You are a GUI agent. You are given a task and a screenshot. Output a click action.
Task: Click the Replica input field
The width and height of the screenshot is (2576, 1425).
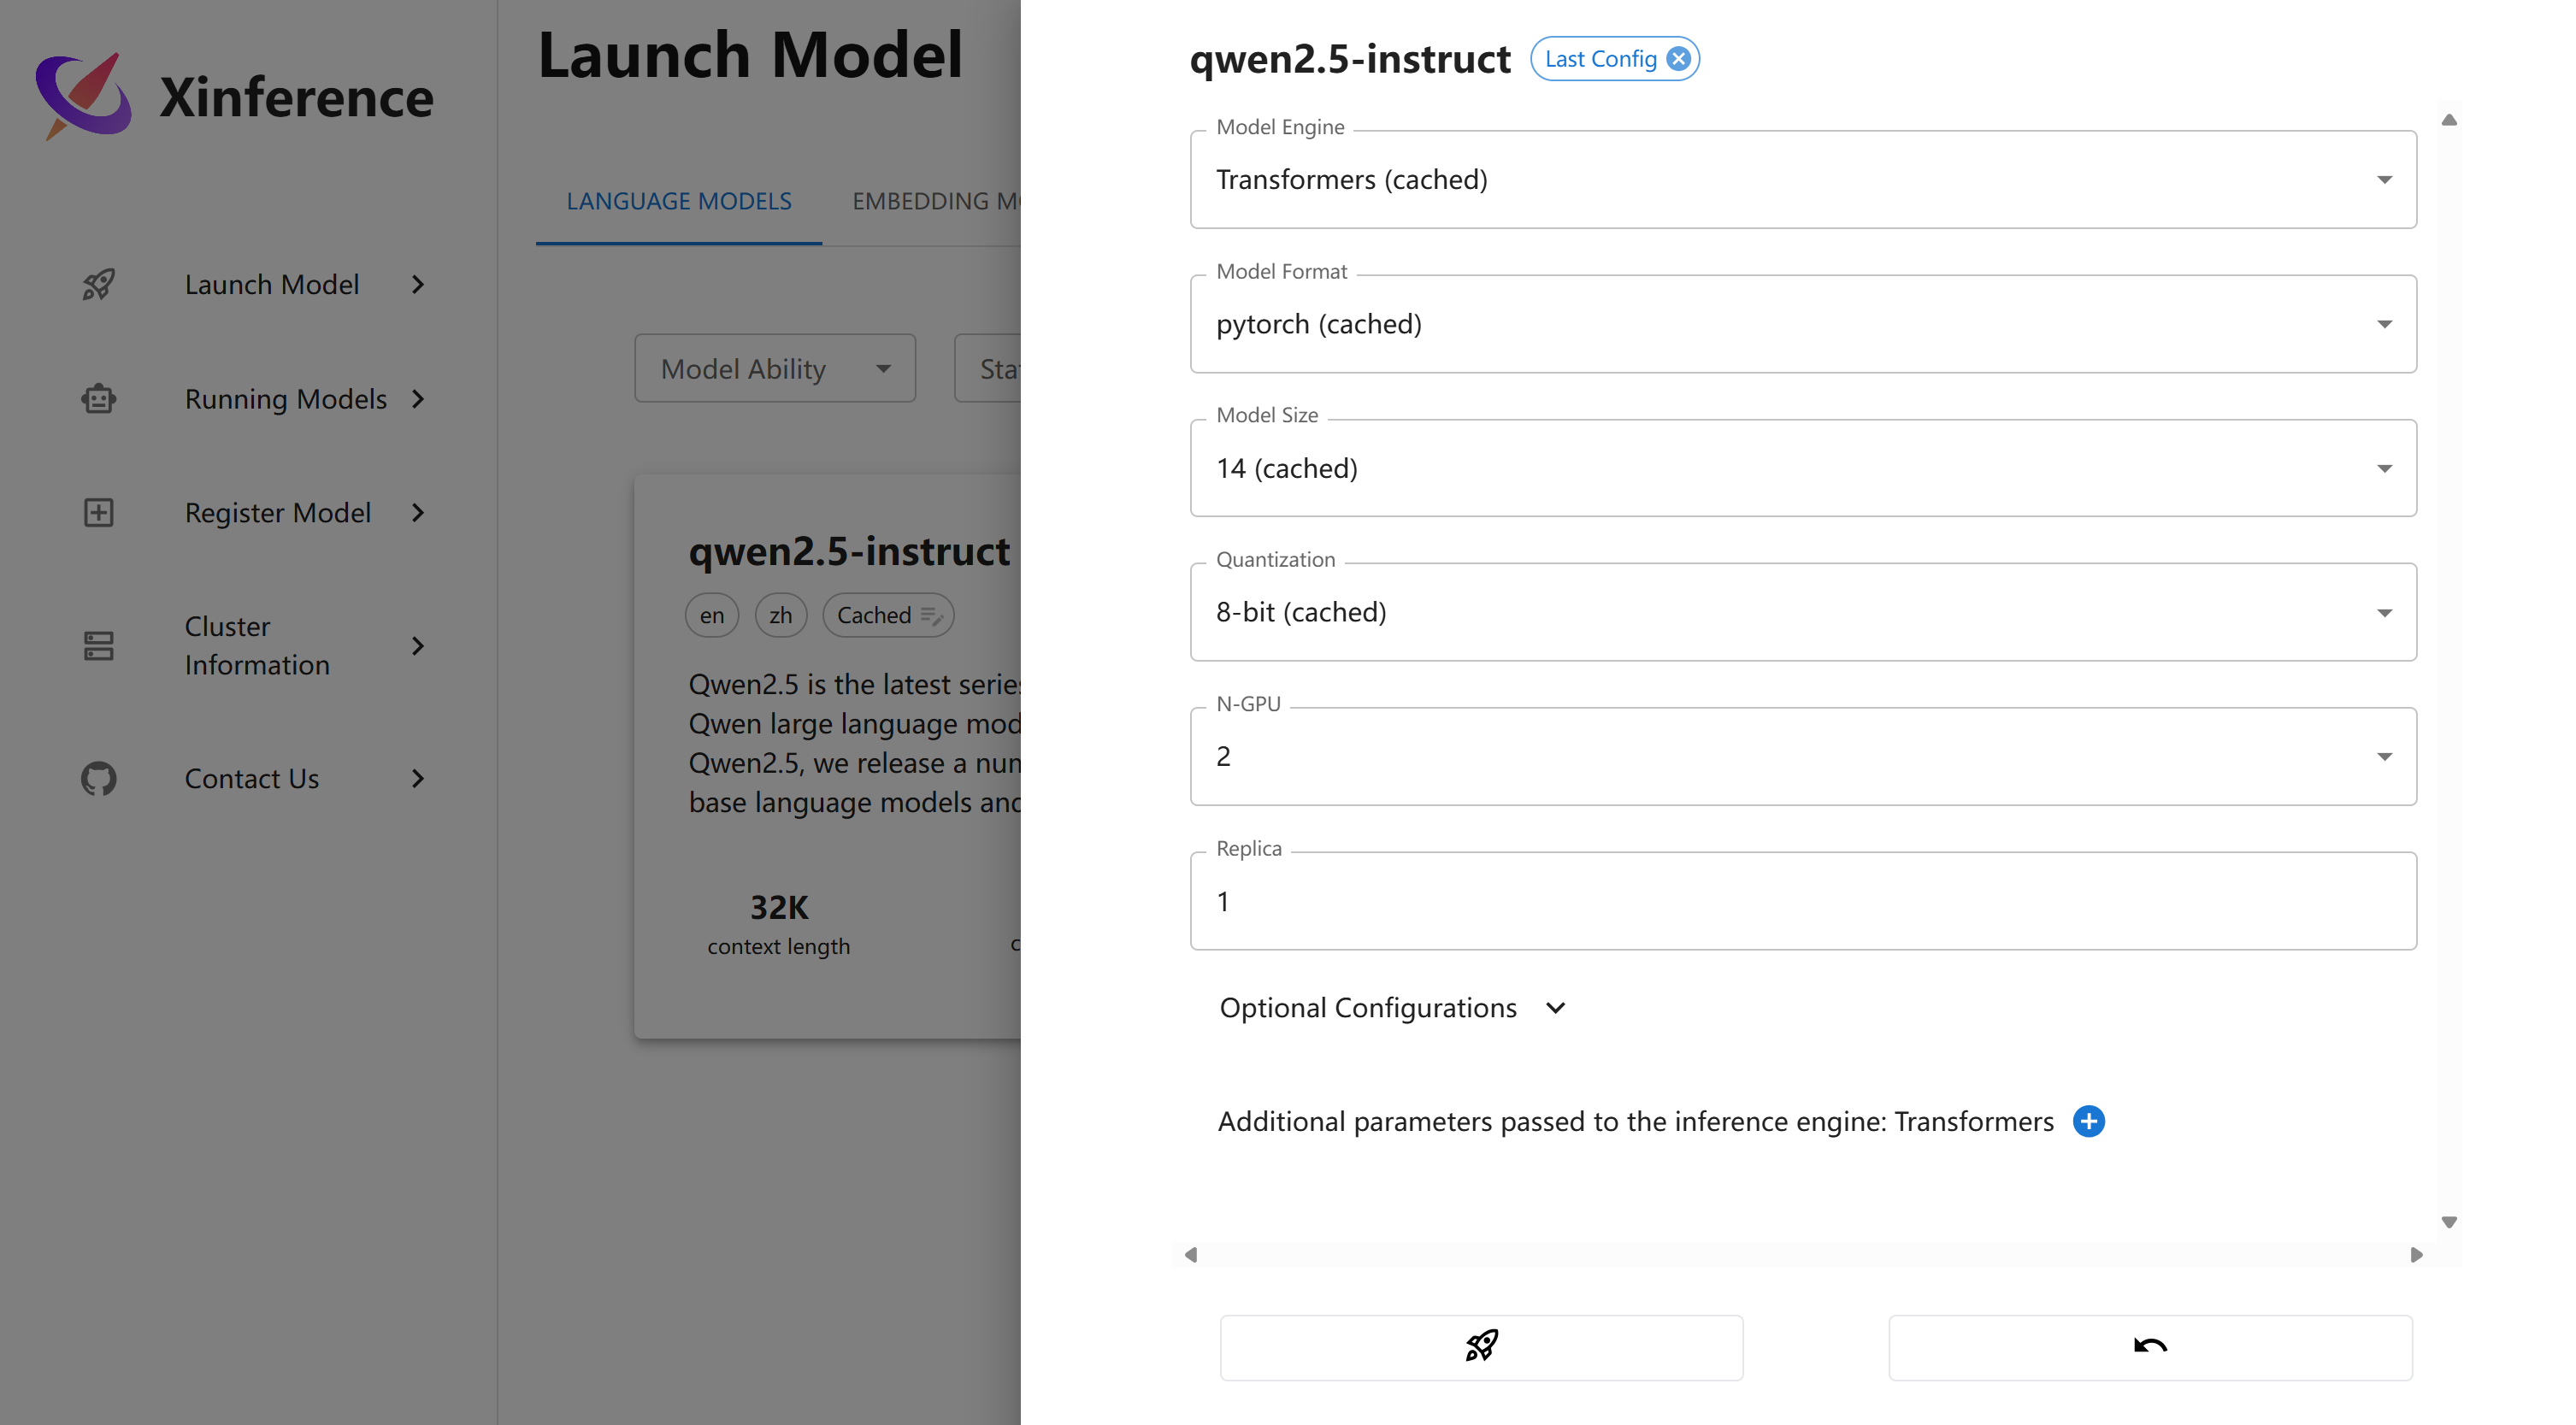click(x=1803, y=901)
